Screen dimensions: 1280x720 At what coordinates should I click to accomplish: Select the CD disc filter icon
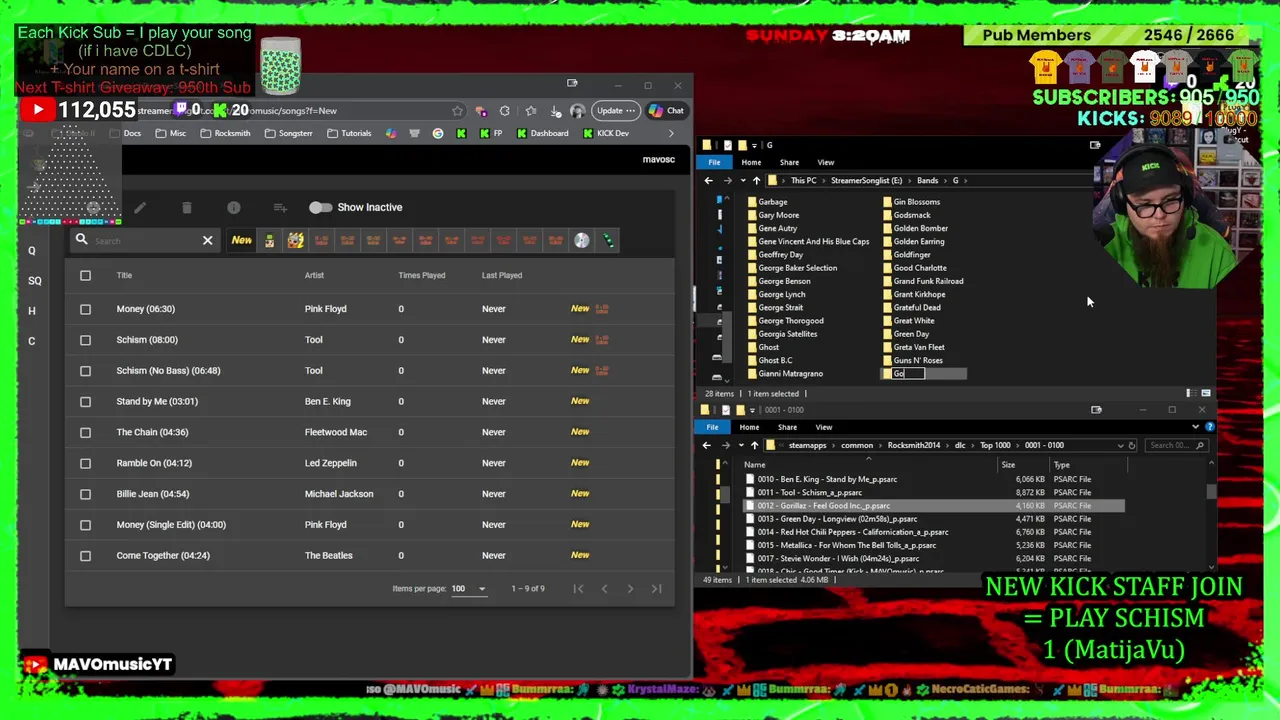pos(582,240)
